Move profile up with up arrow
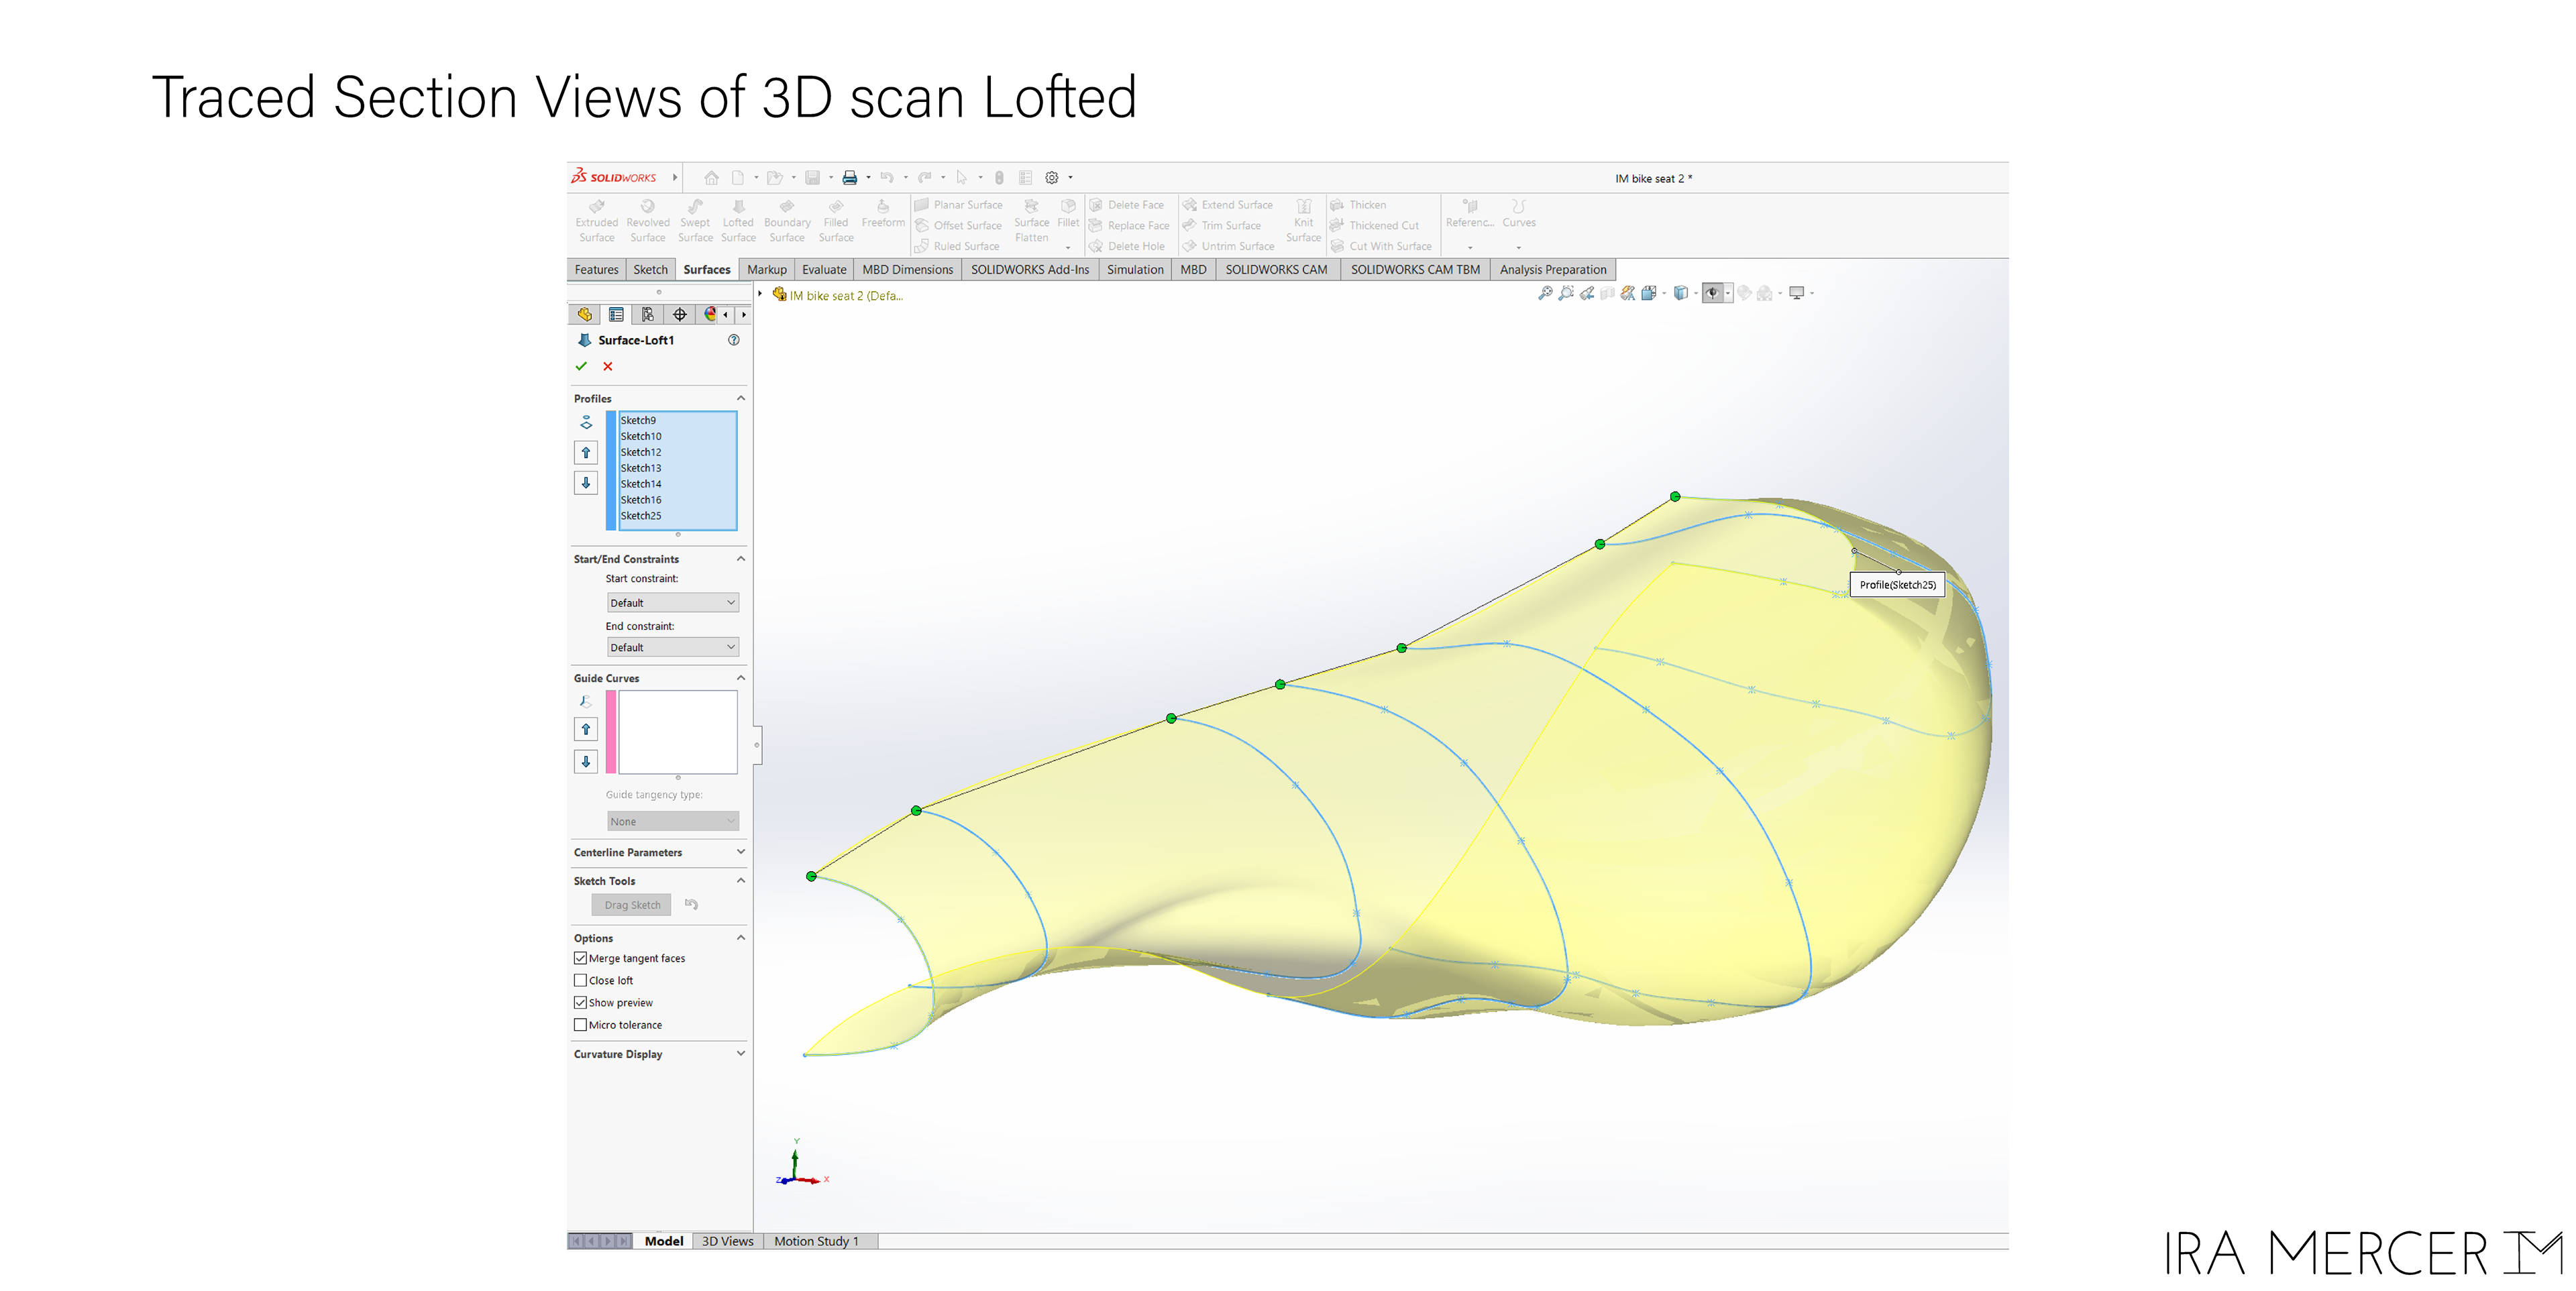This screenshot has height=1291, width=2576. 586,453
